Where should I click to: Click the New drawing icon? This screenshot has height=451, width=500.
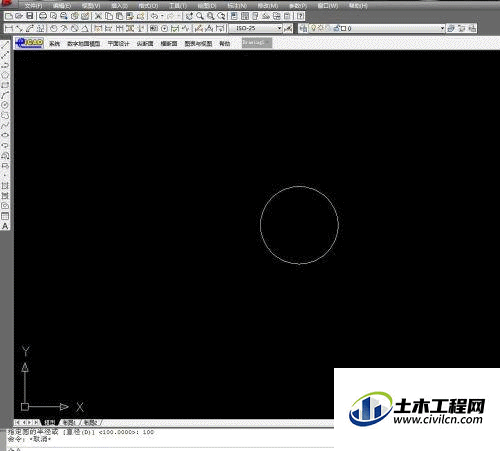pos(9,16)
